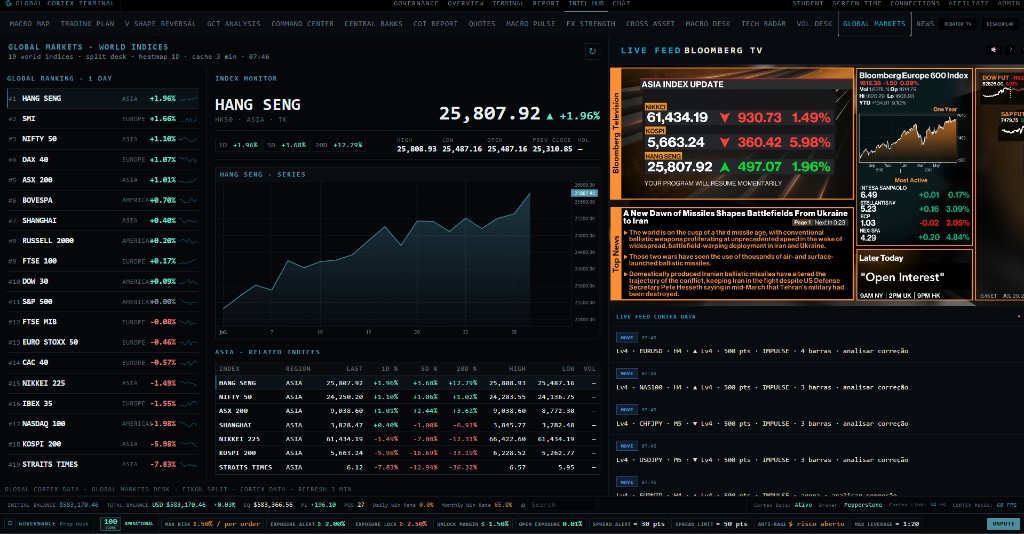Screen dimensions: 1024x534
Task: Select DOW 30 ranking row
Action: point(102,281)
